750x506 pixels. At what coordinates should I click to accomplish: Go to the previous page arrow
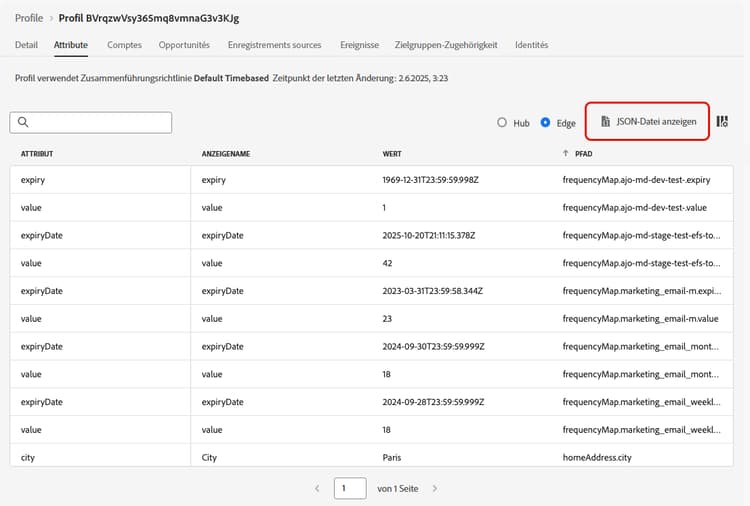click(x=317, y=488)
